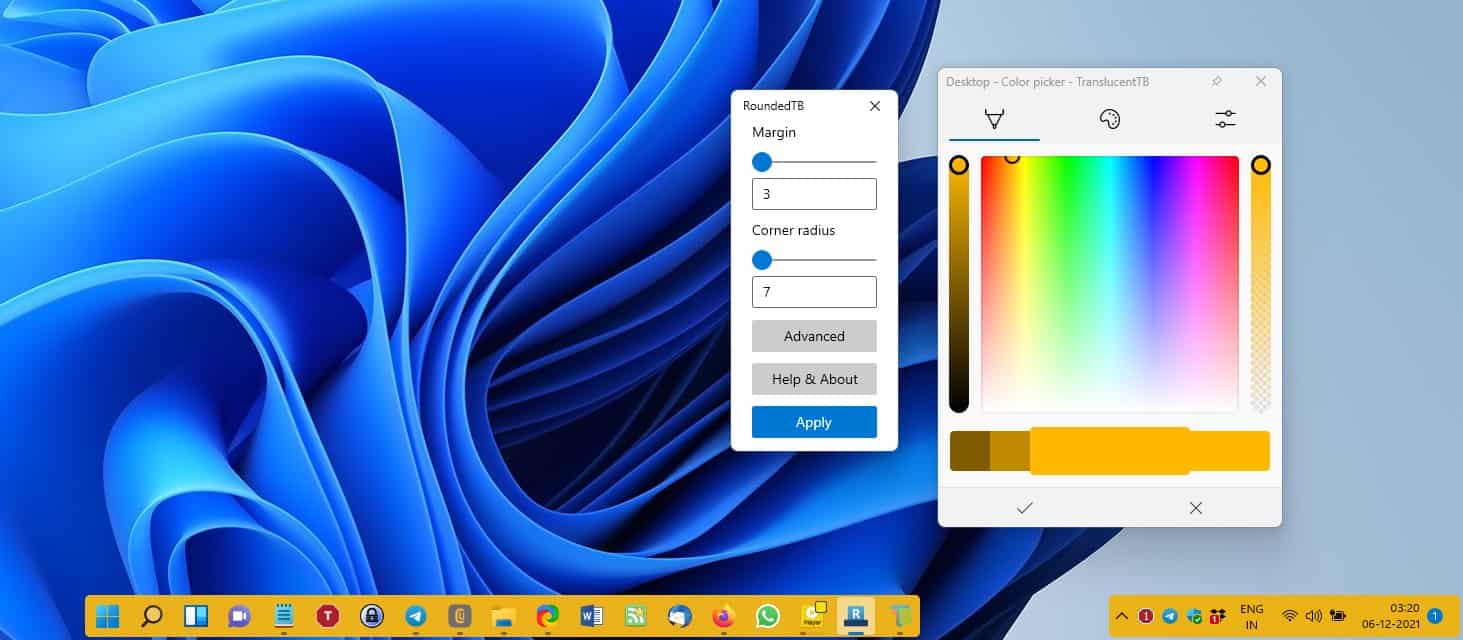Open the Windows Start menu
This screenshot has height=640, width=1463.
108,616
